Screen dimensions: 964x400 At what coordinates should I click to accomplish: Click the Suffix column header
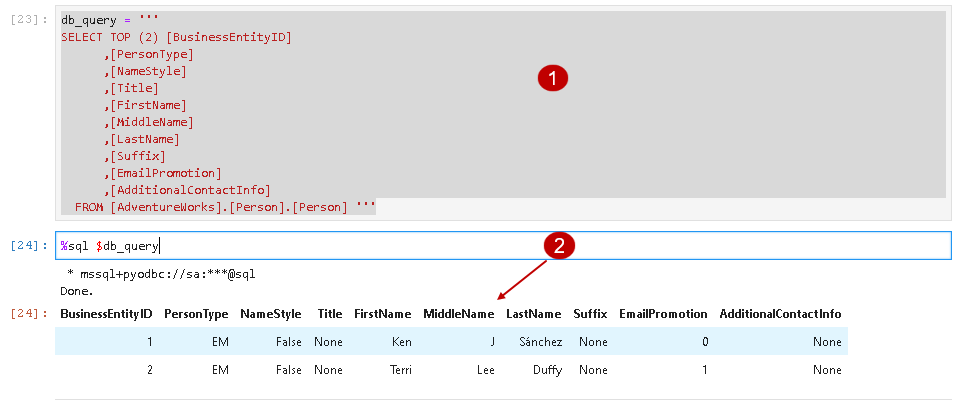point(590,314)
